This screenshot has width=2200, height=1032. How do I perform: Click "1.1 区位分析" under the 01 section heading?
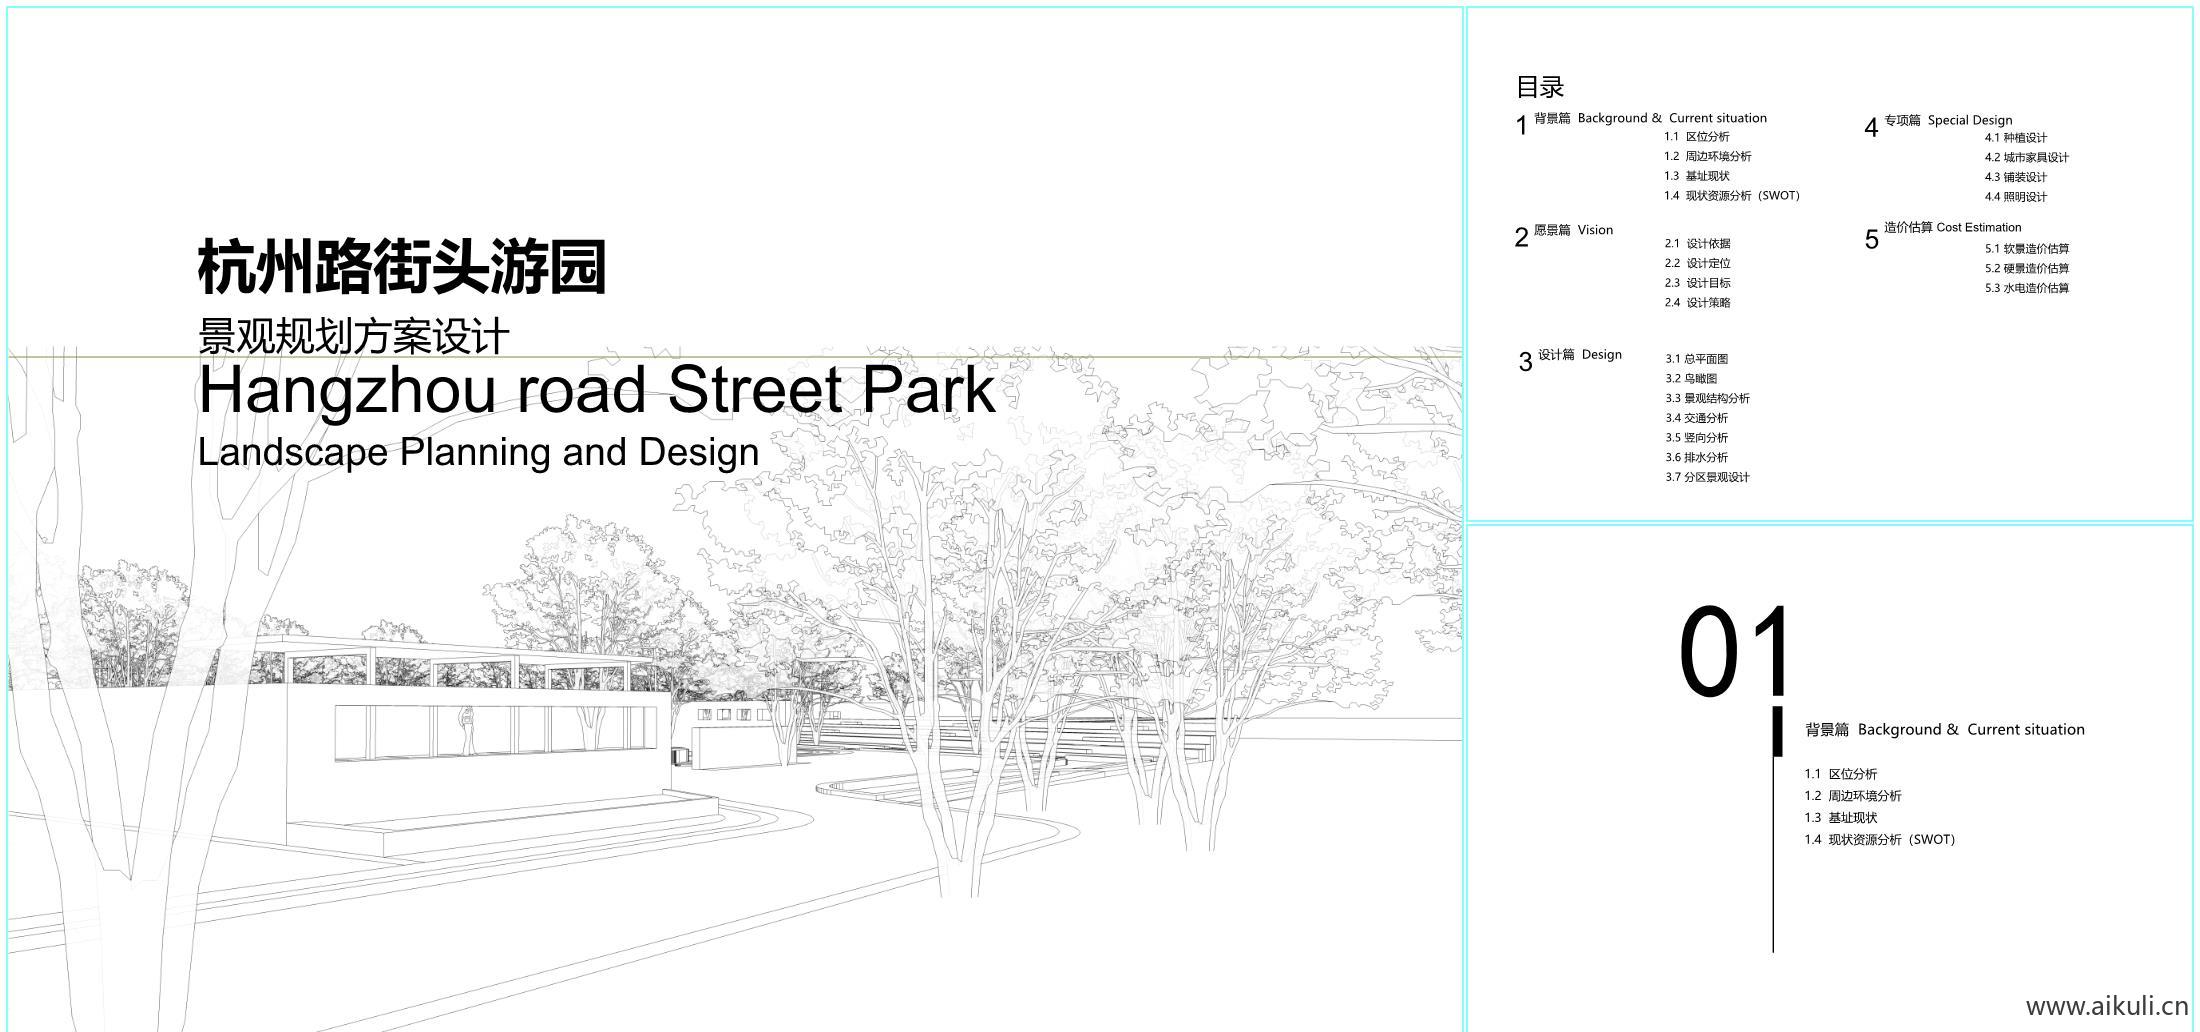(x=1840, y=774)
